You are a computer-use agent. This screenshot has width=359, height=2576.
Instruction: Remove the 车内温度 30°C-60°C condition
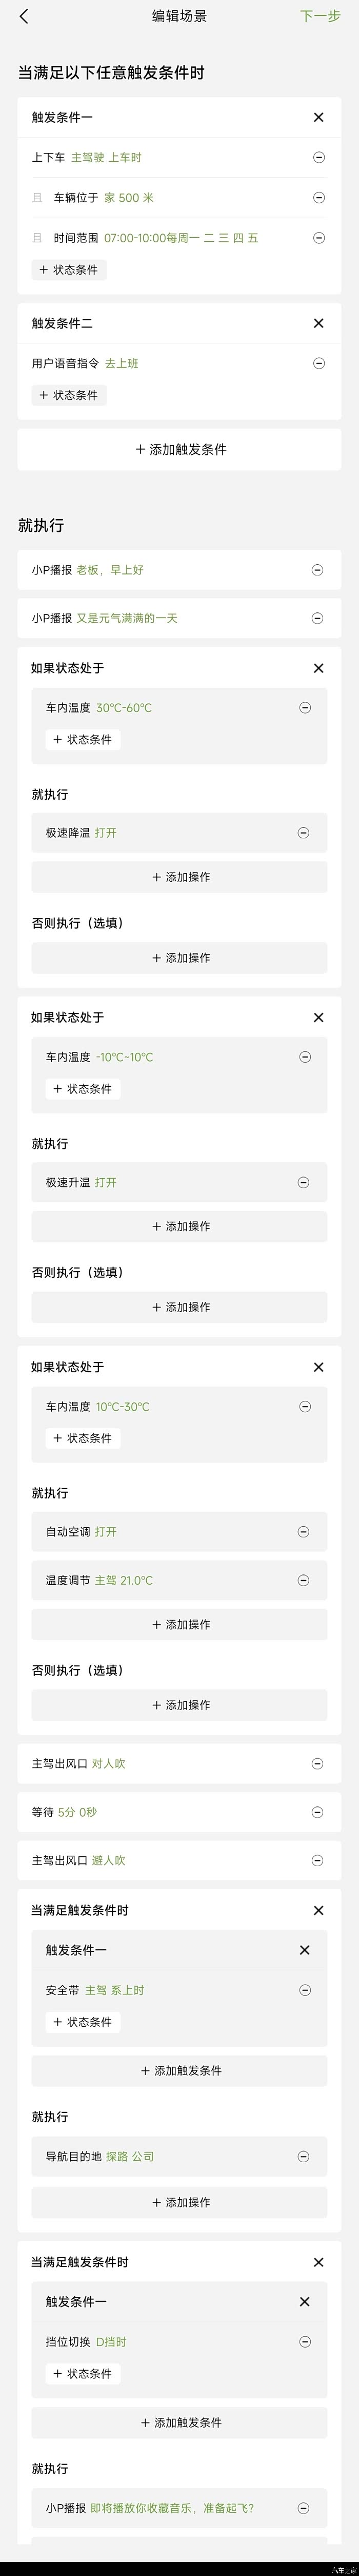point(305,708)
